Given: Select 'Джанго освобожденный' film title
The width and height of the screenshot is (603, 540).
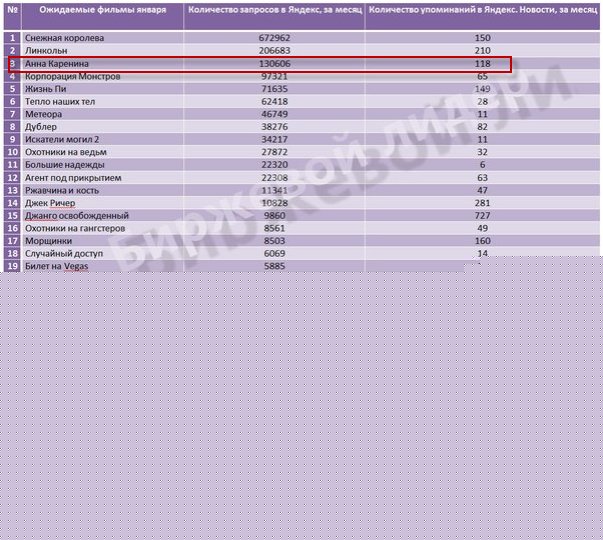Looking at the screenshot, I should (x=77, y=216).
